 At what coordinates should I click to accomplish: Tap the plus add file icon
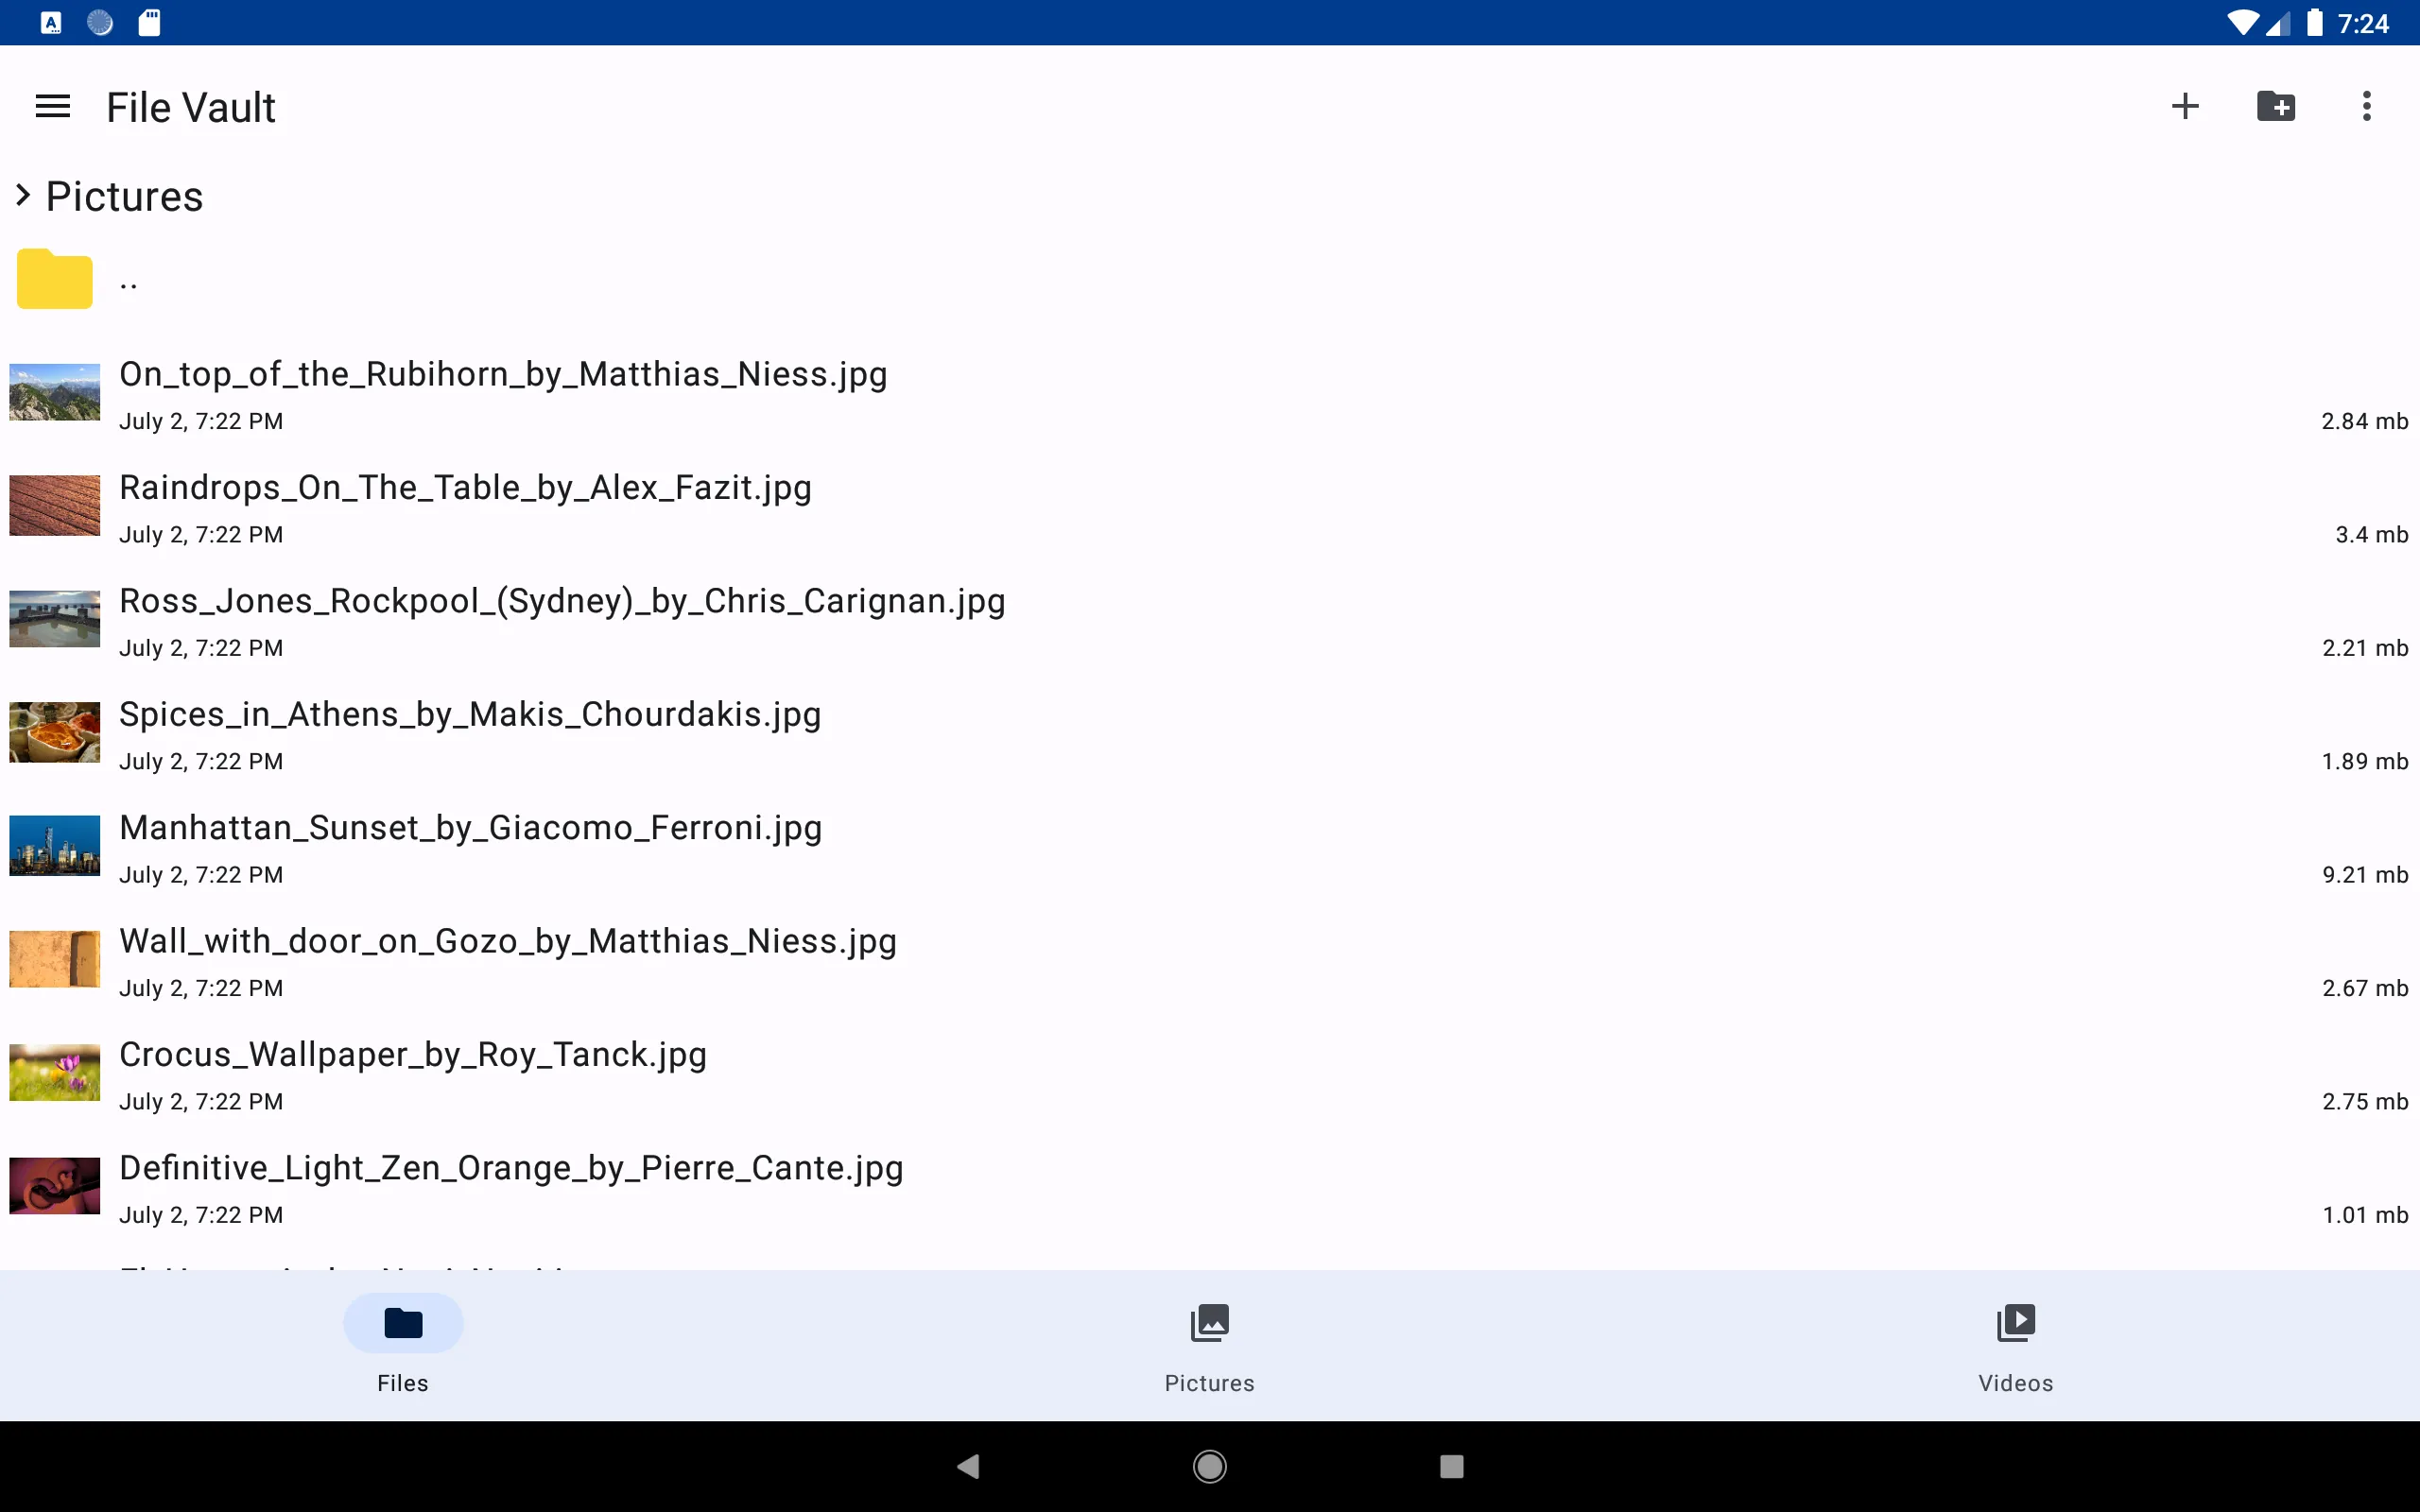point(2185,106)
